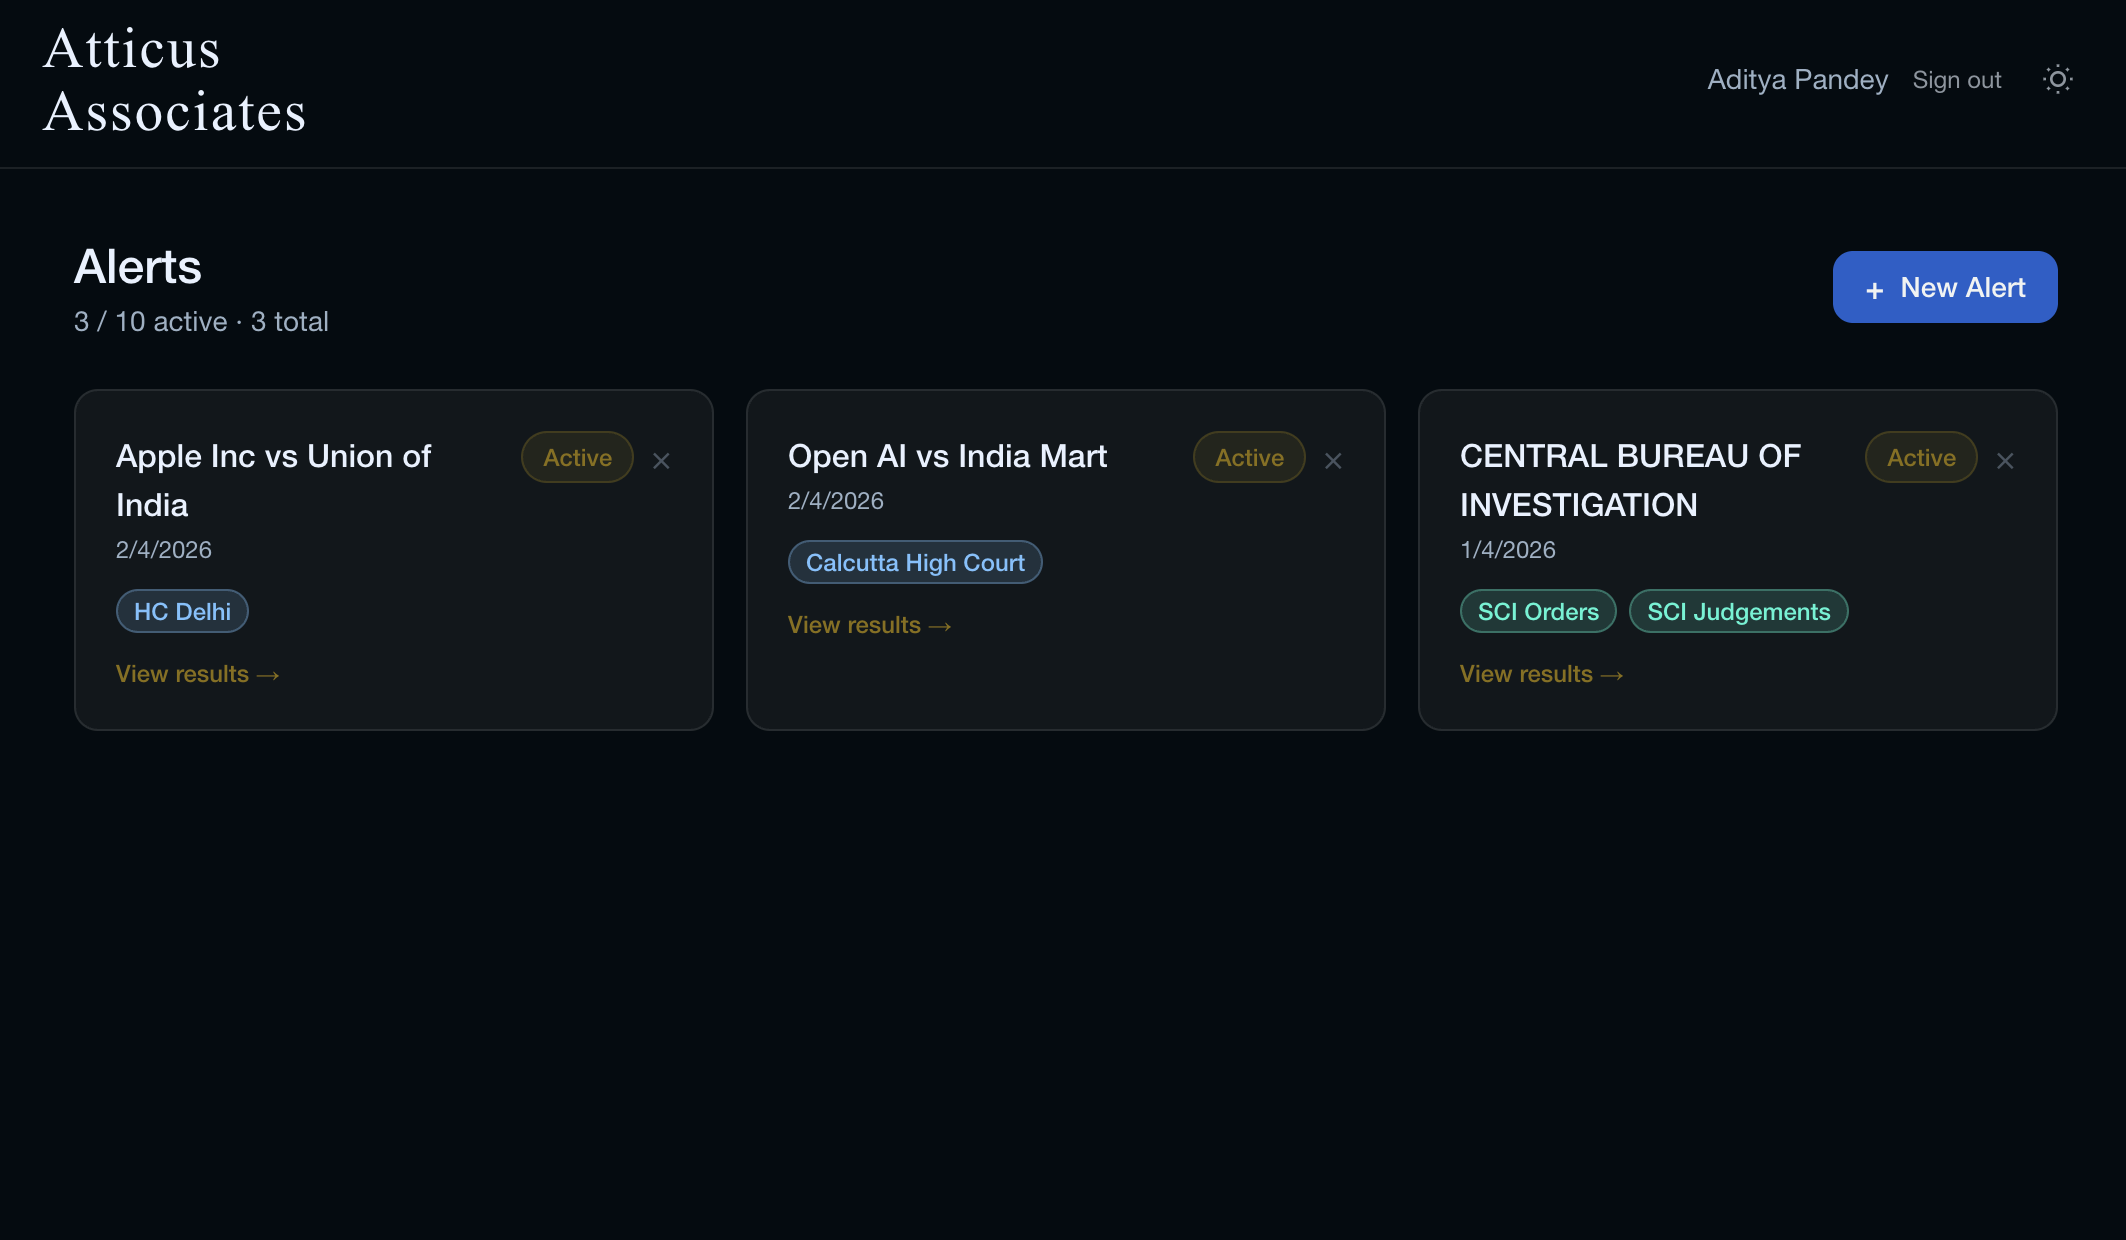Sign out of the account
Viewport: 2126px width, 1240px height.
[x=1956, y=80]
